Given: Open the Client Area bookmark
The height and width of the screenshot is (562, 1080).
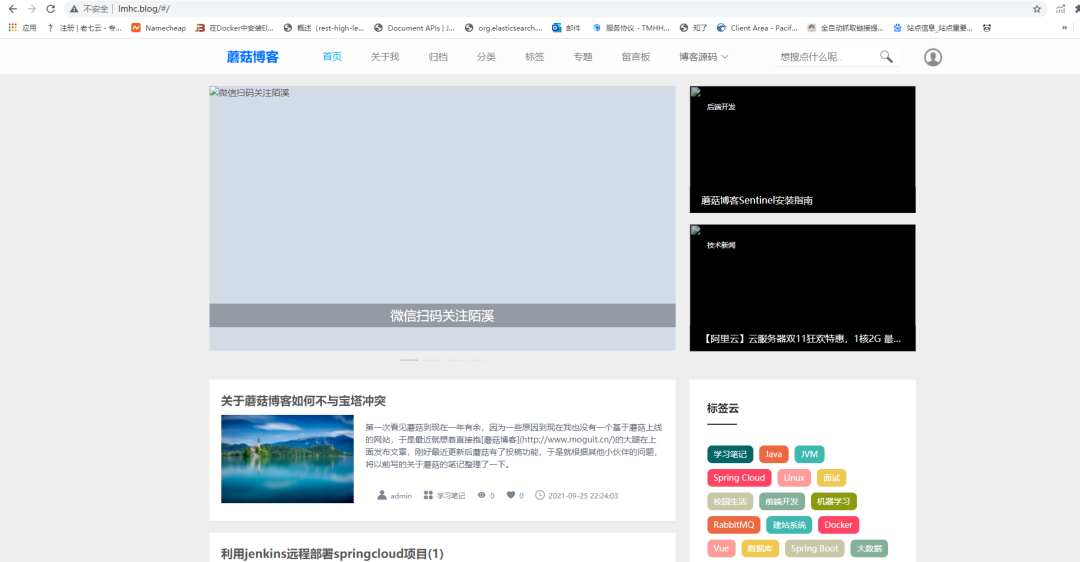Looking at the screenshot, I should pyautogui.click(x=756, y=28).
